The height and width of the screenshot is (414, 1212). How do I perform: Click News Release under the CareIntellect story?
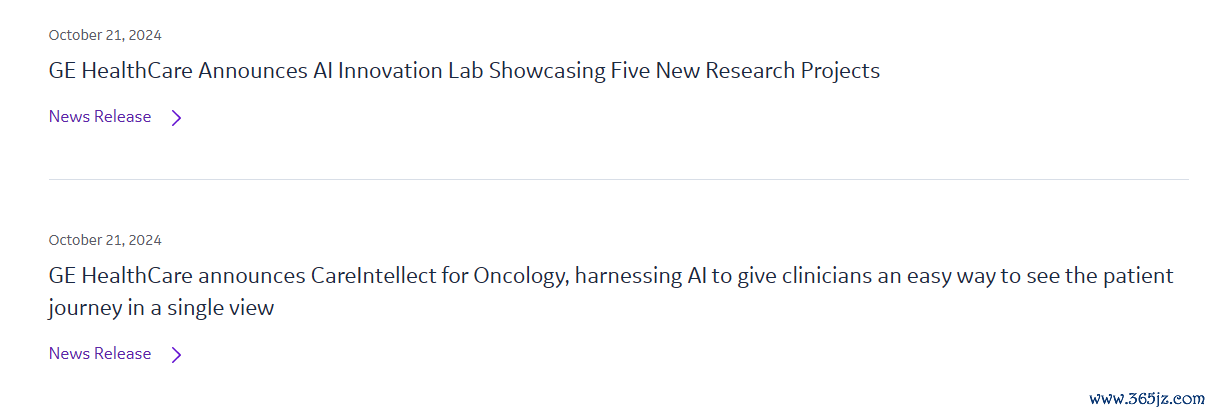[x=100, y=354]
